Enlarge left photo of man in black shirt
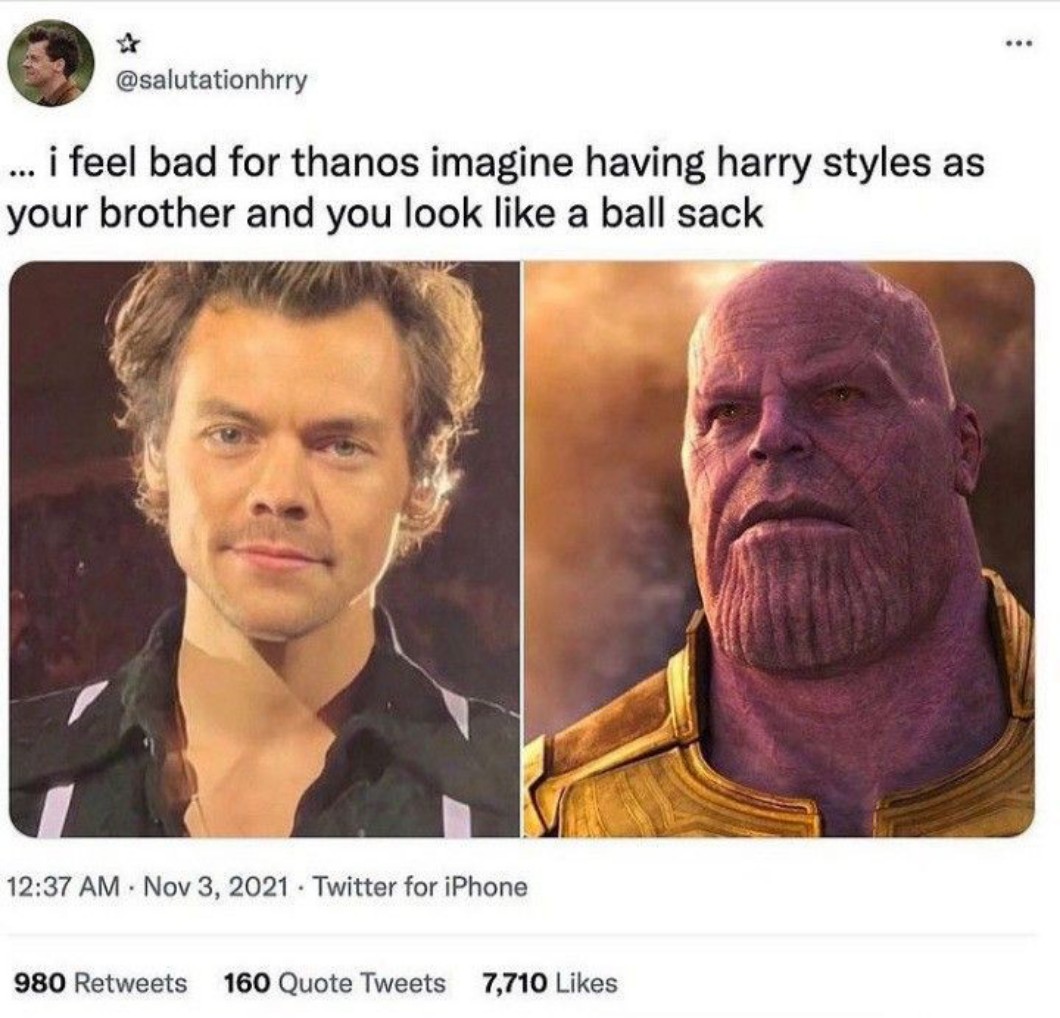The height and width of the screenshot is (1018, 1060). (x=265, y=549)
